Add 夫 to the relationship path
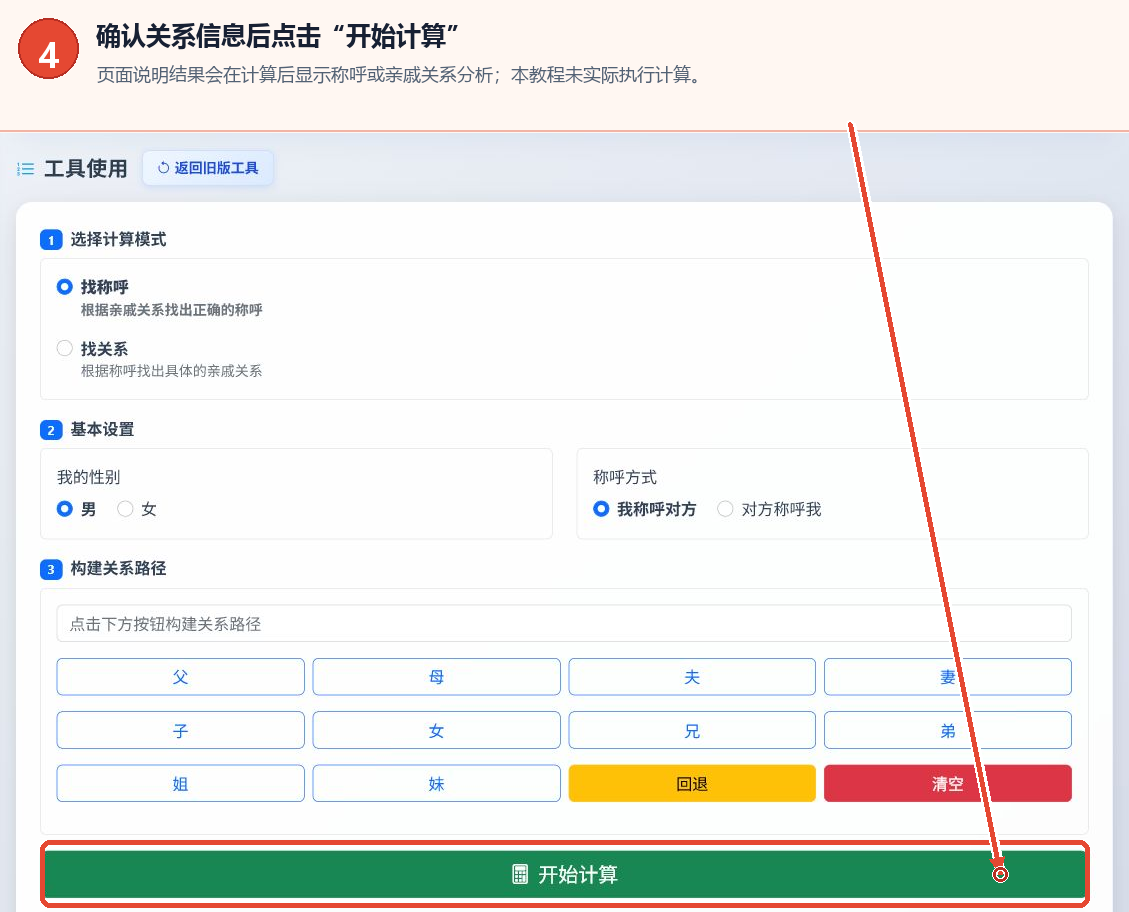The image size is (1129, 912). point(692,677)
